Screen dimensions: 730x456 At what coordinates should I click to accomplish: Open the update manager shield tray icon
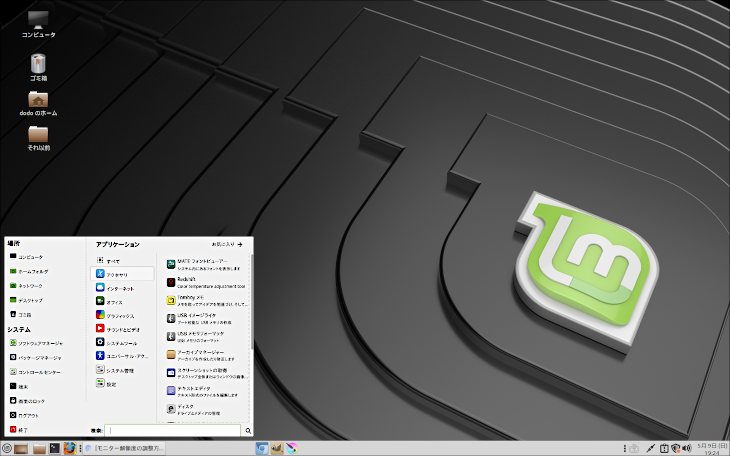tap(676, 449)
